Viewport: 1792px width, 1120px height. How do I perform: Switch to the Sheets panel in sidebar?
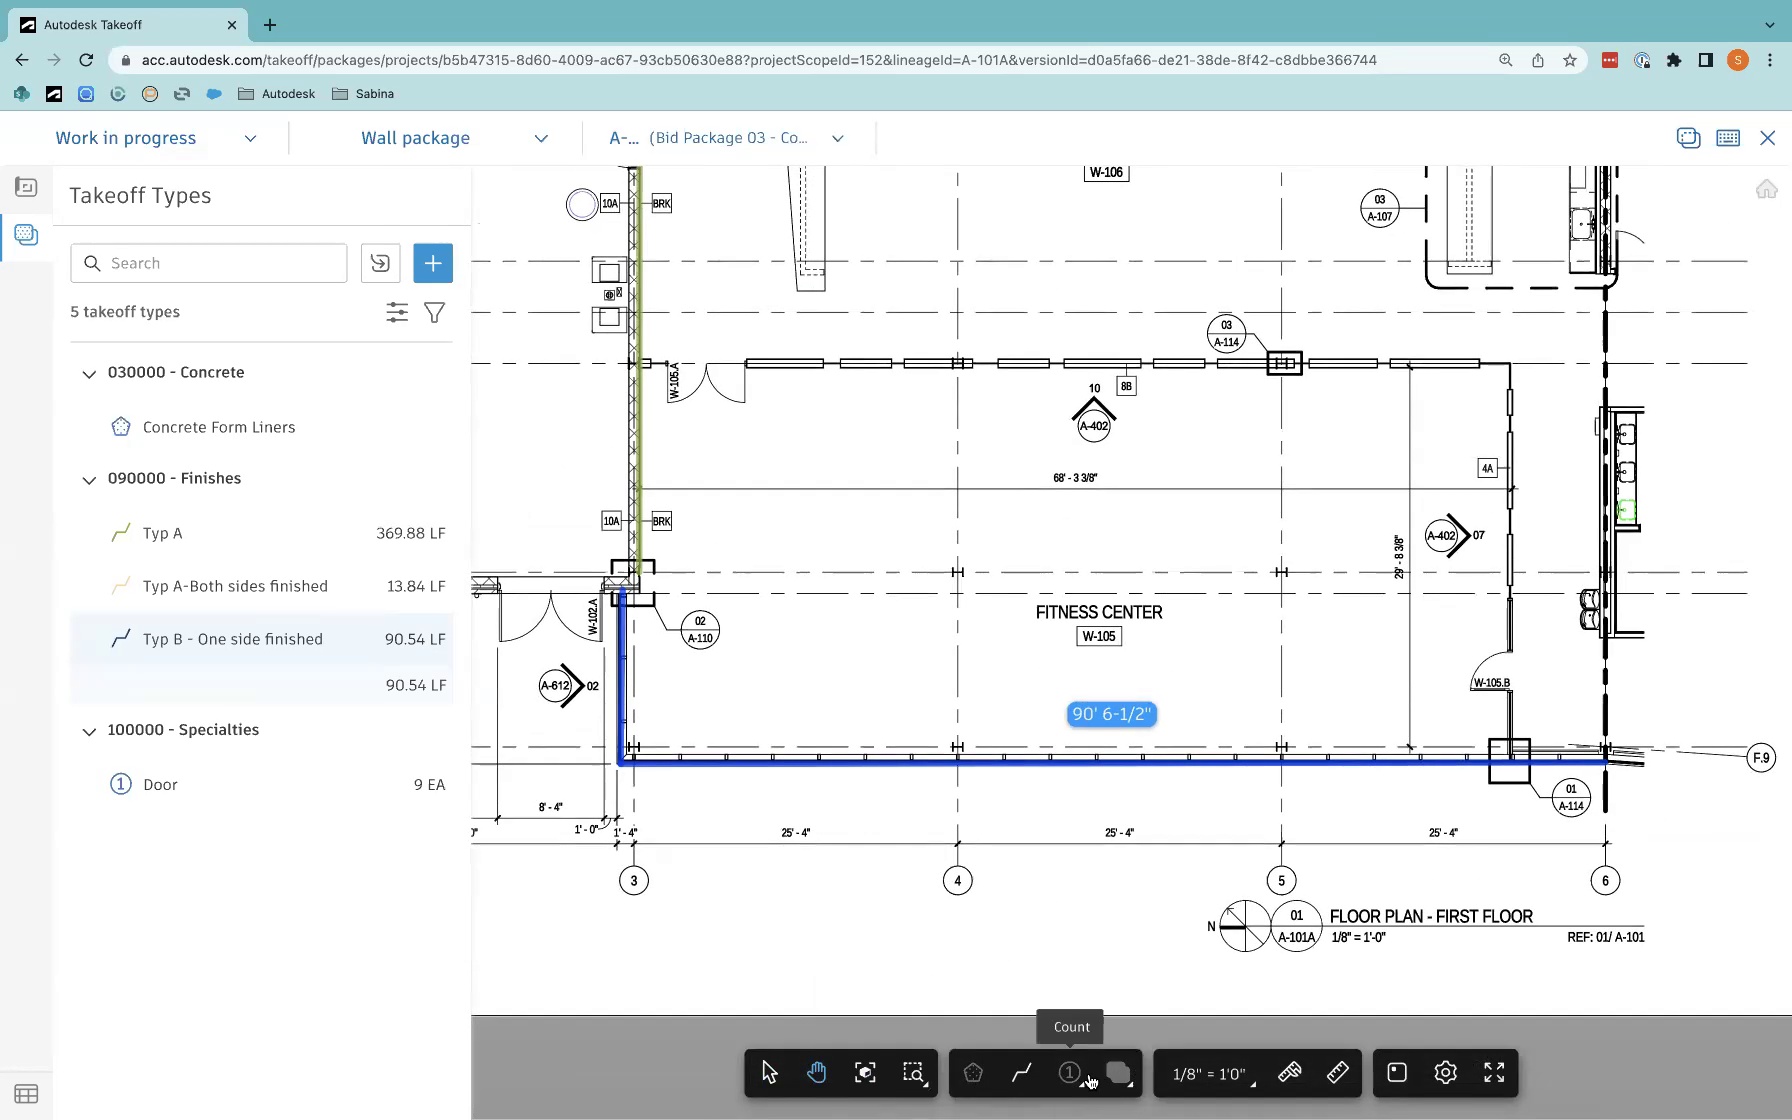pyautogui.click(x=26, y=187)
